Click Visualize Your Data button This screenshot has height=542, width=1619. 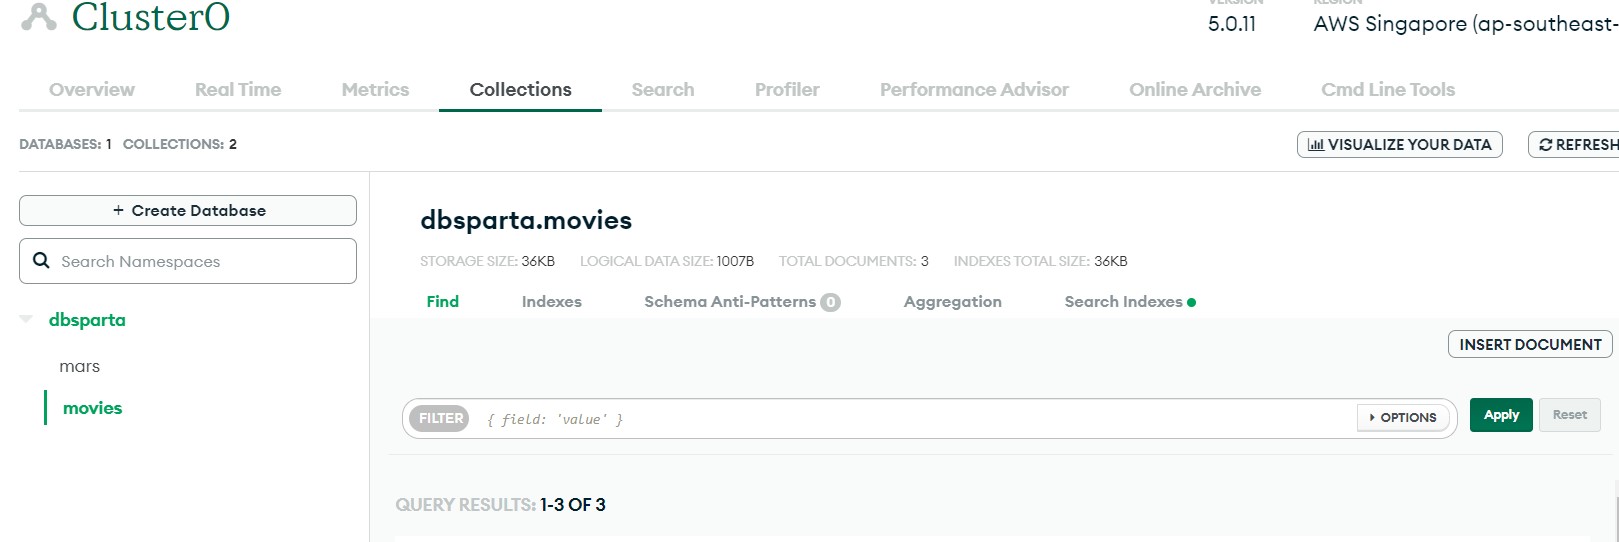[x=1400, y=145]
